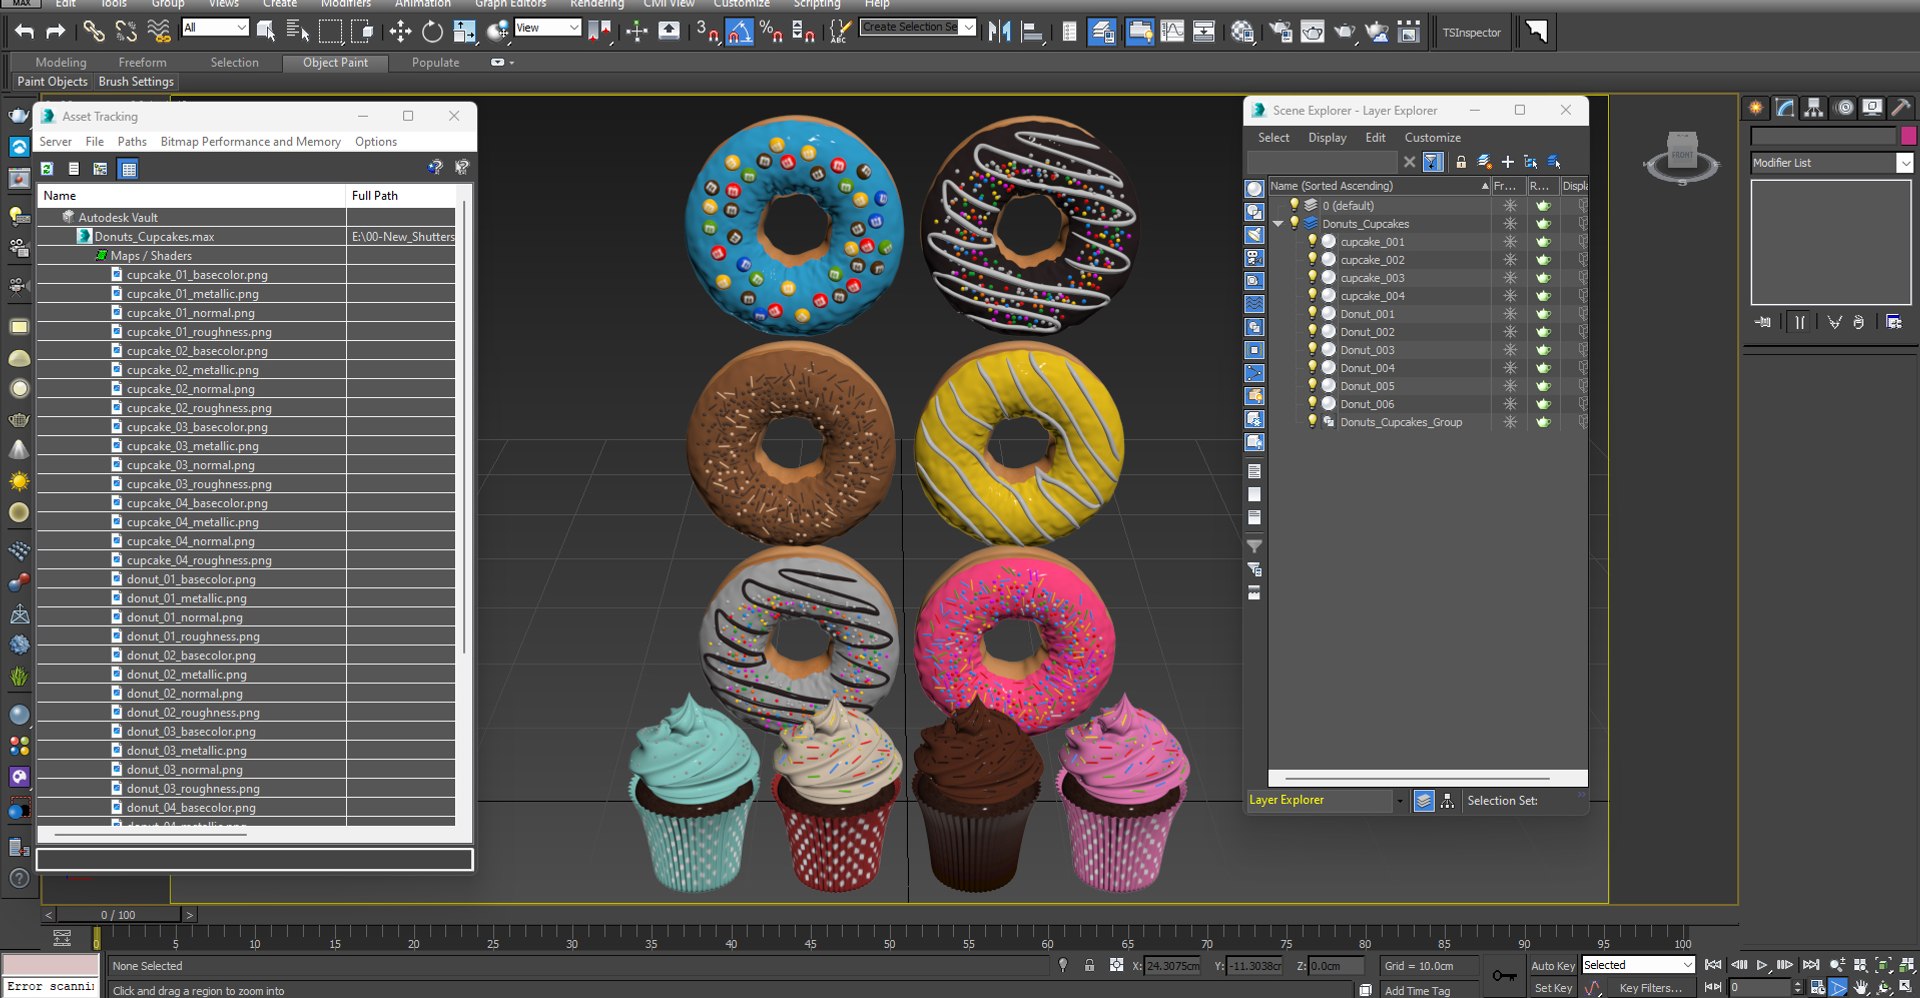Open the Rendered Frame Window icon

[x=1312, y=32]
